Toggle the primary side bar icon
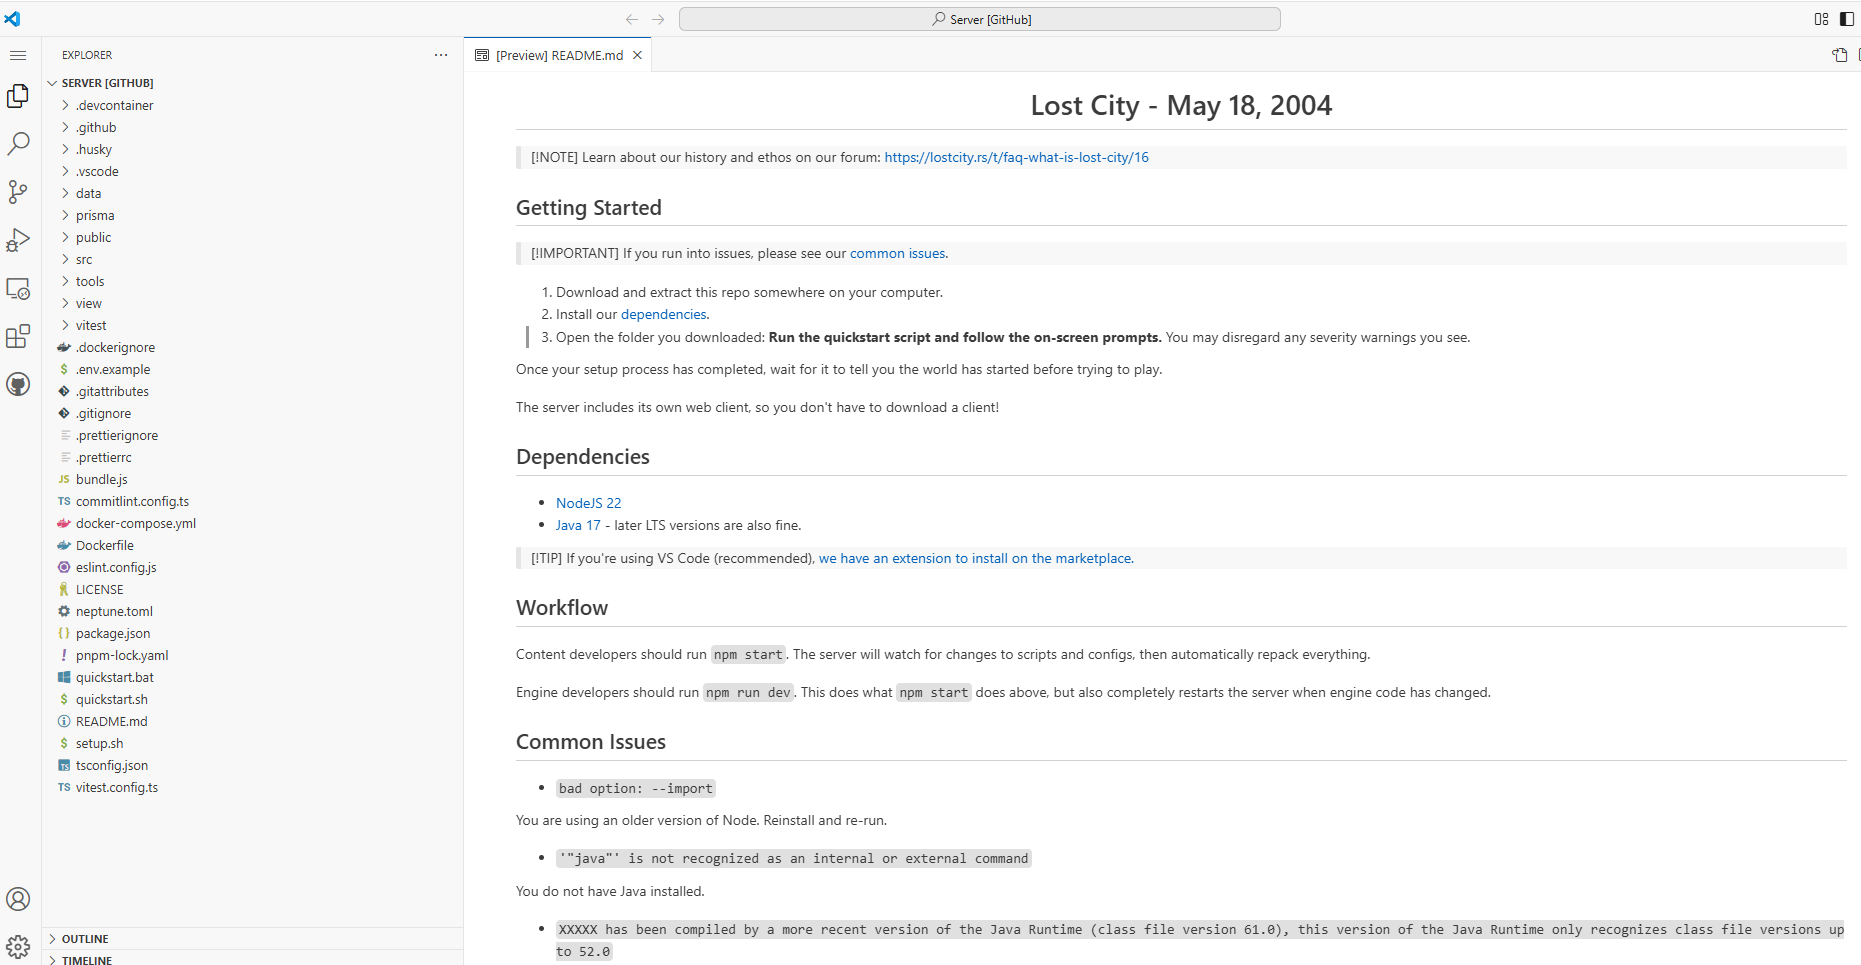 pyautogui.click(x=1847, y=19)
